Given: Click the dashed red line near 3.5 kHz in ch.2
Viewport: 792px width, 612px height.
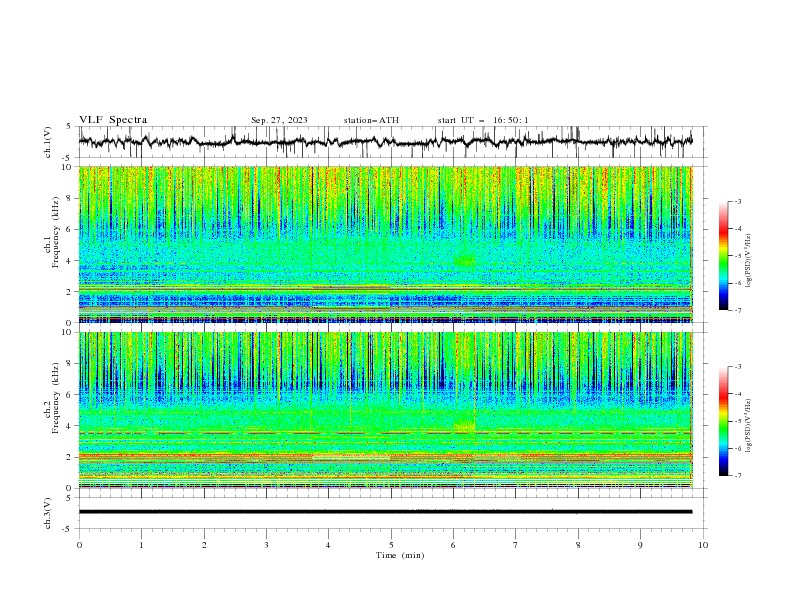Looking at the screenshot, I should (x=385, y=433).
